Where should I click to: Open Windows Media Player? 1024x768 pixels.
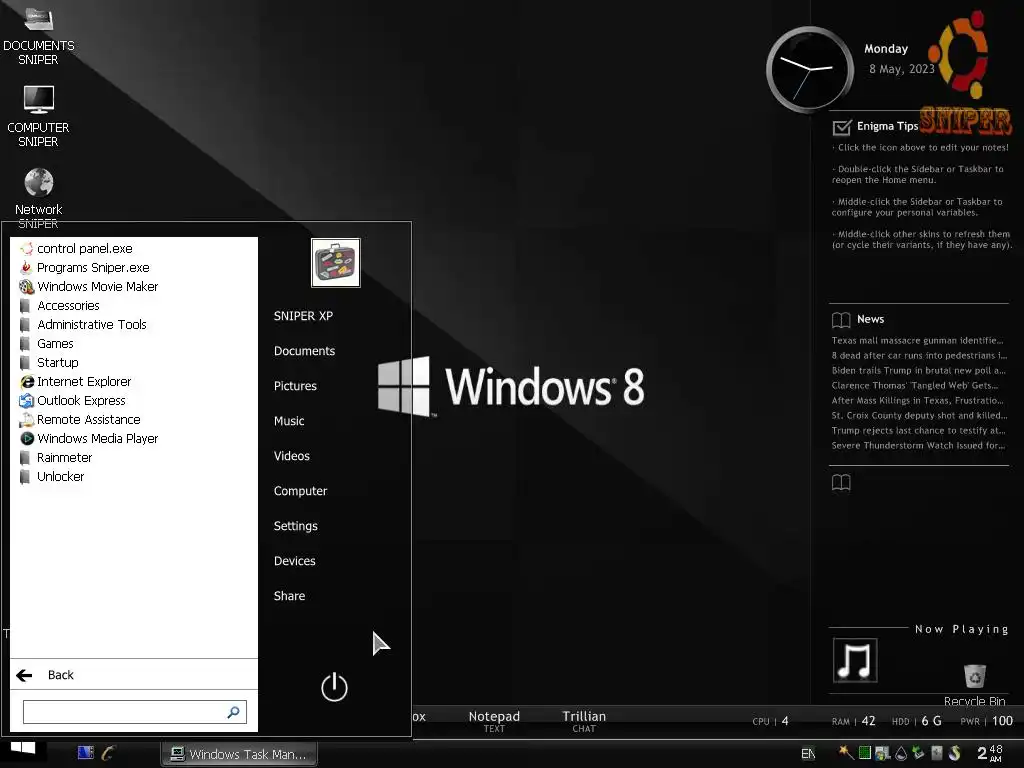(88, 438)
